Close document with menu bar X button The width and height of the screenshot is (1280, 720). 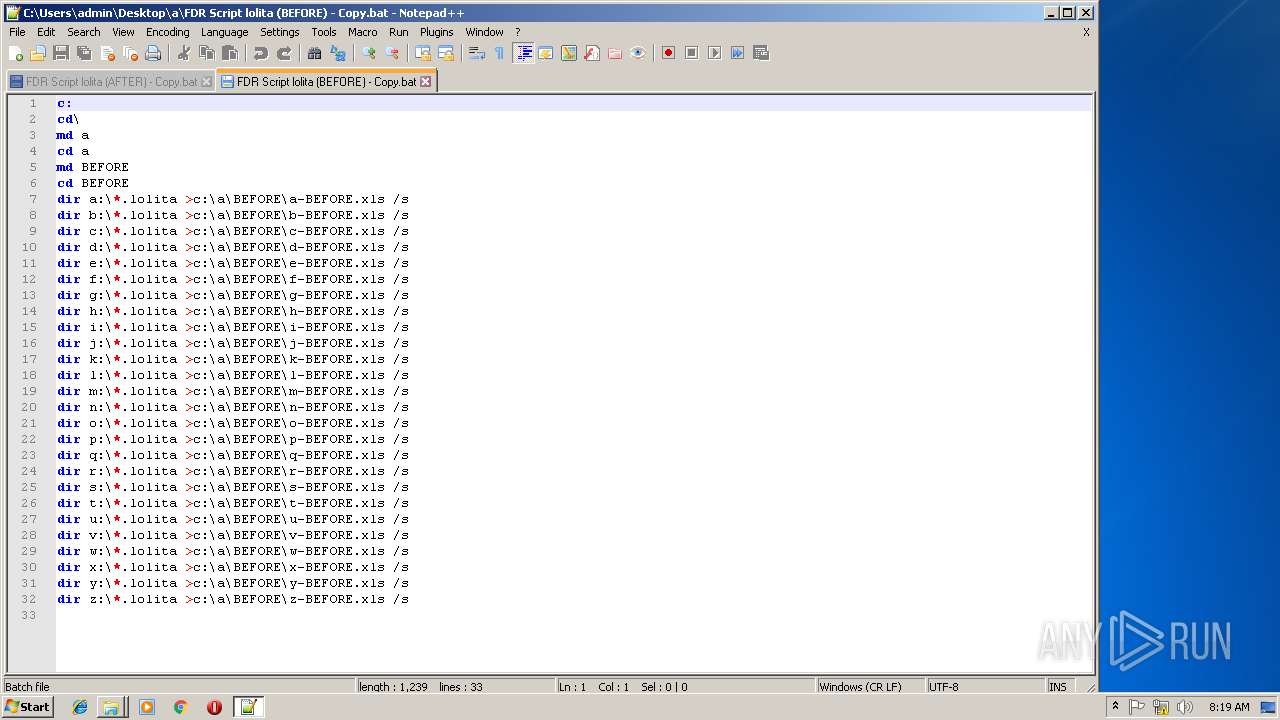[x=1086, y=32]
